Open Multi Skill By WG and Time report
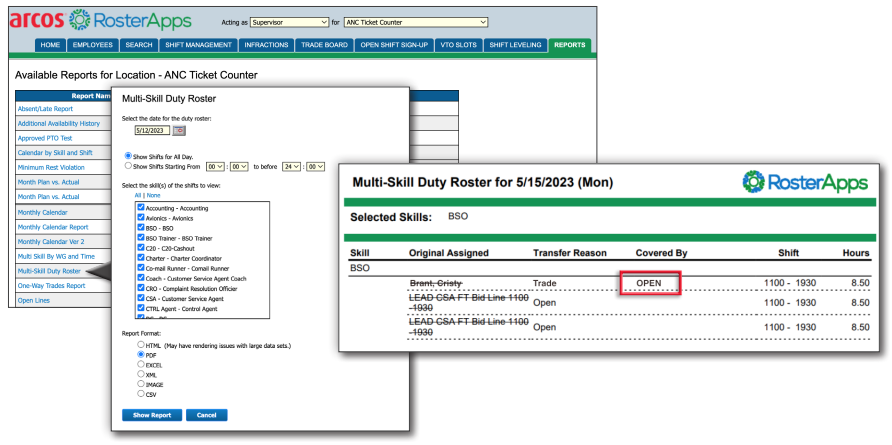This screenshot has width=892, height=445. tap(56, 257)
